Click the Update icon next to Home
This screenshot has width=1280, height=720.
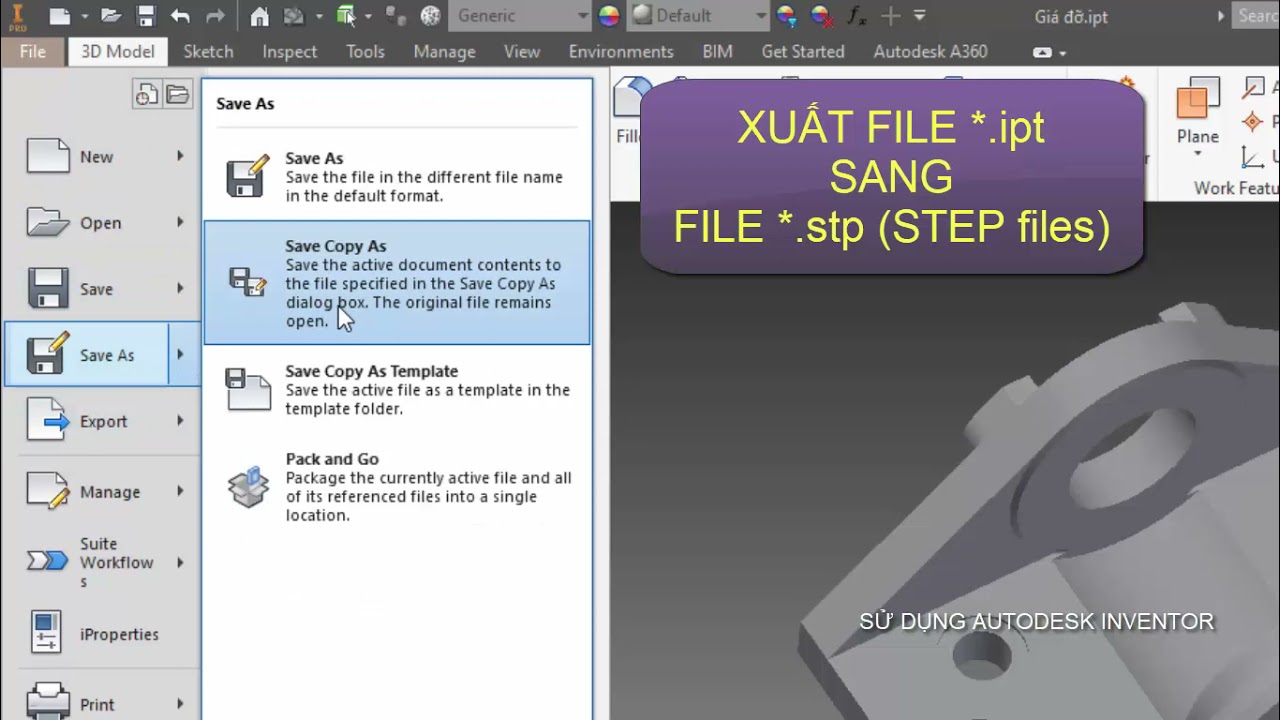point(294,16)
